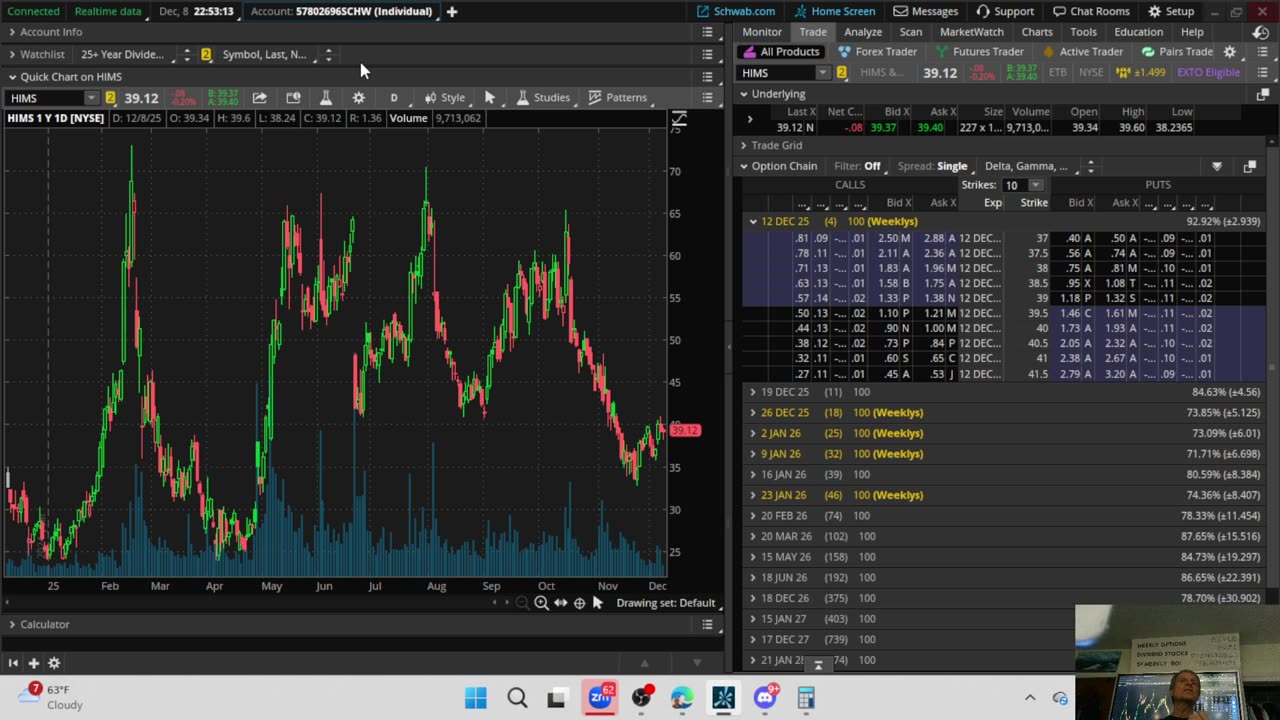Select the Pairs Trader sub-tab

pos(1177,52)
